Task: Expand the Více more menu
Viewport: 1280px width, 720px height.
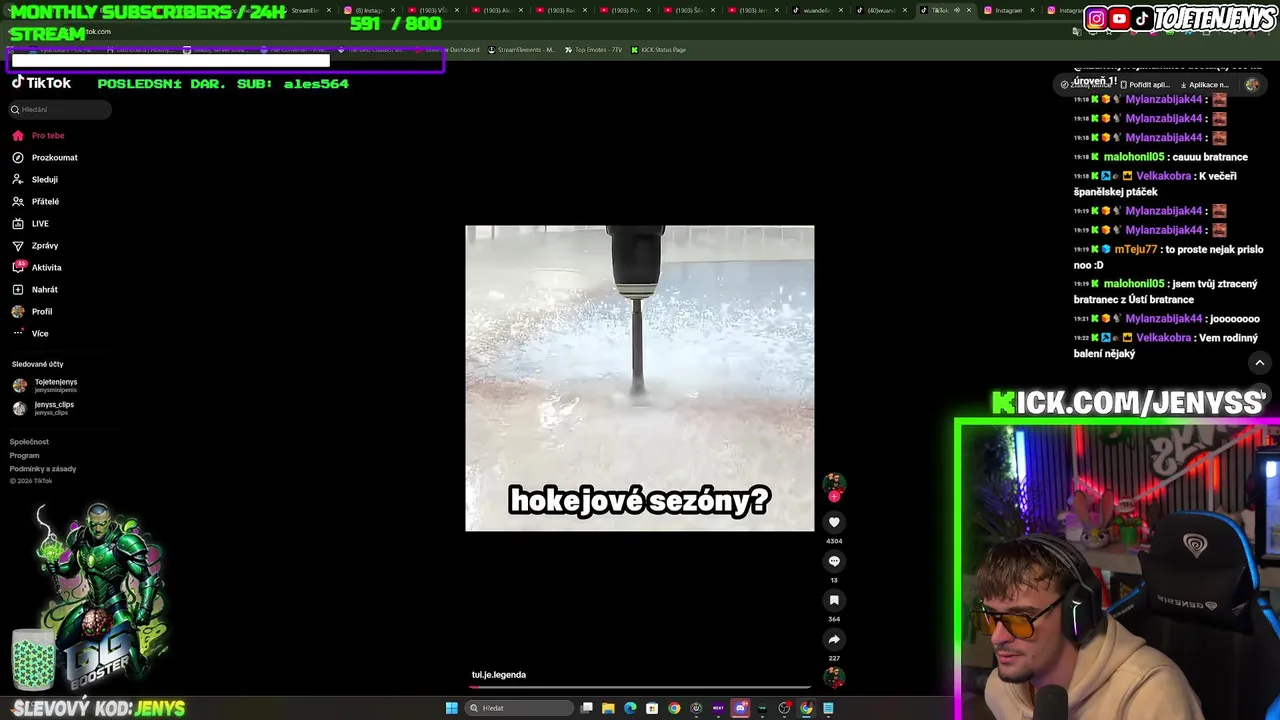Action: tap(31, 333)
